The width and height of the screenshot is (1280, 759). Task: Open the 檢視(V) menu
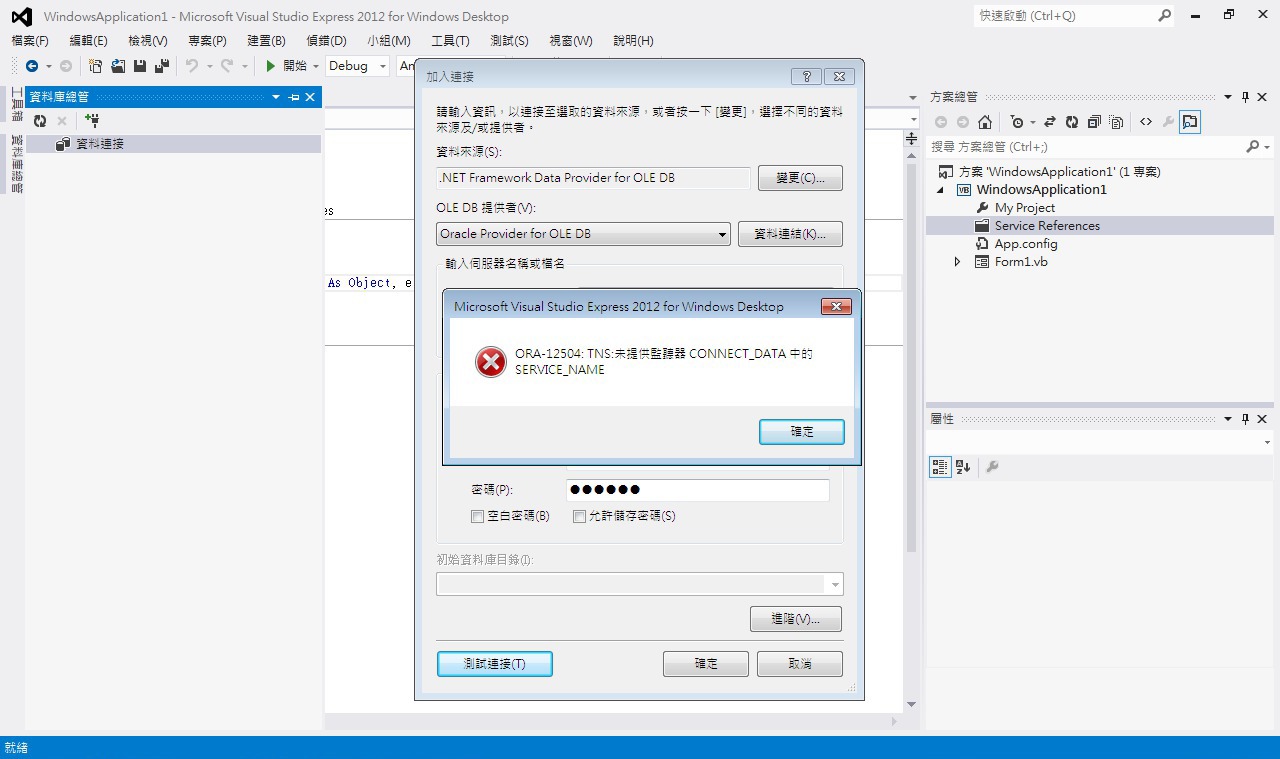[x=148, y=41]
